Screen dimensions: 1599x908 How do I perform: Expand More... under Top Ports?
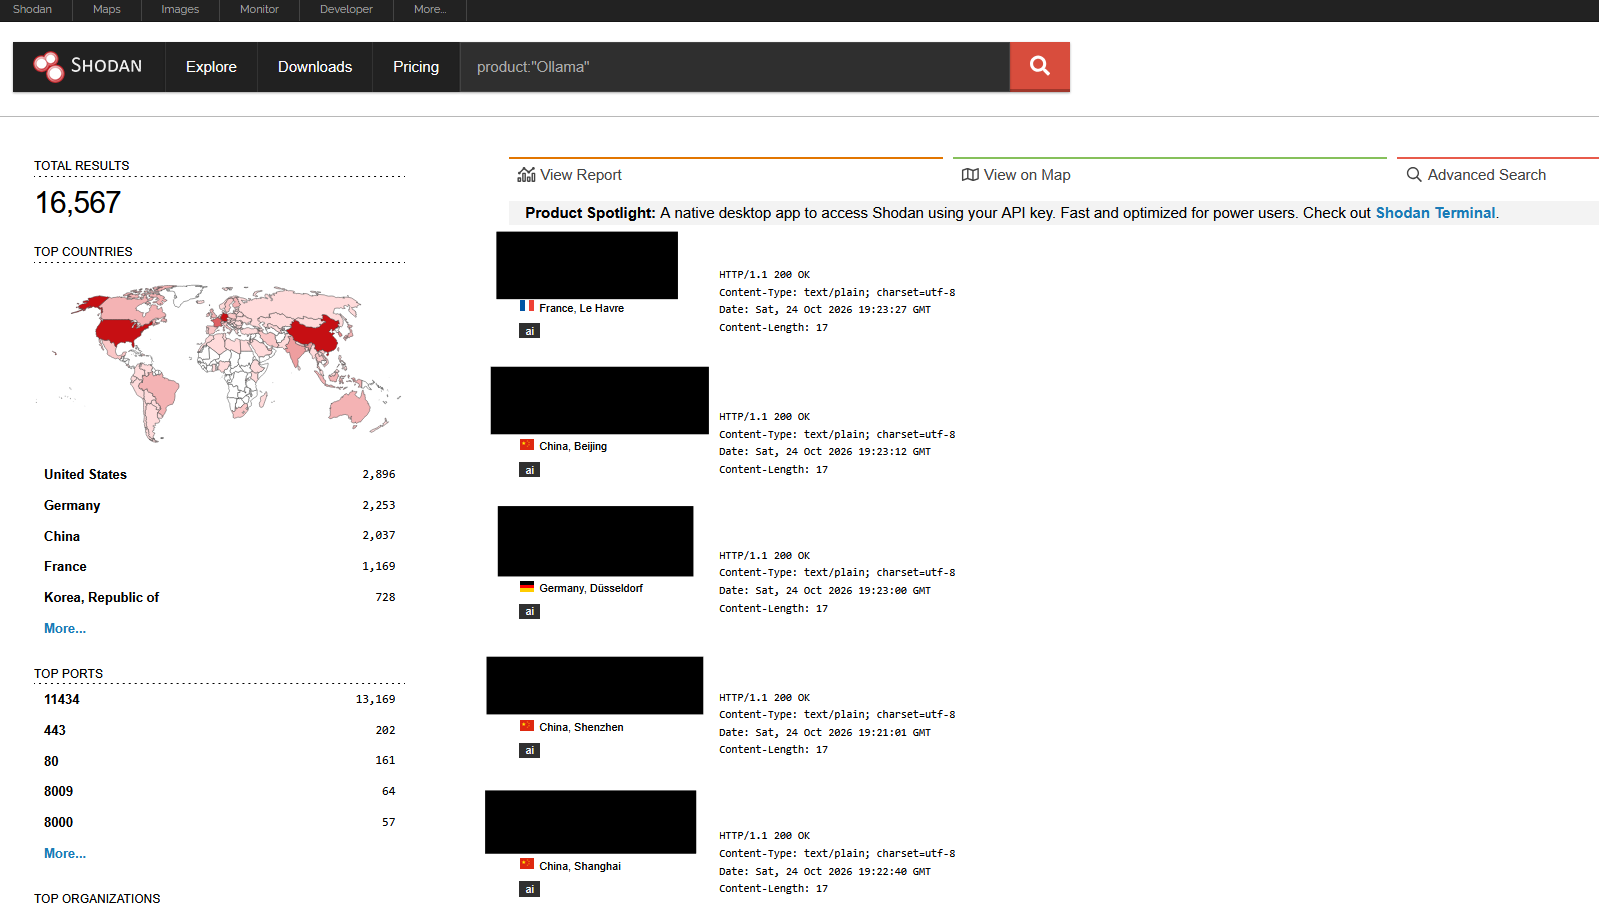65,853
